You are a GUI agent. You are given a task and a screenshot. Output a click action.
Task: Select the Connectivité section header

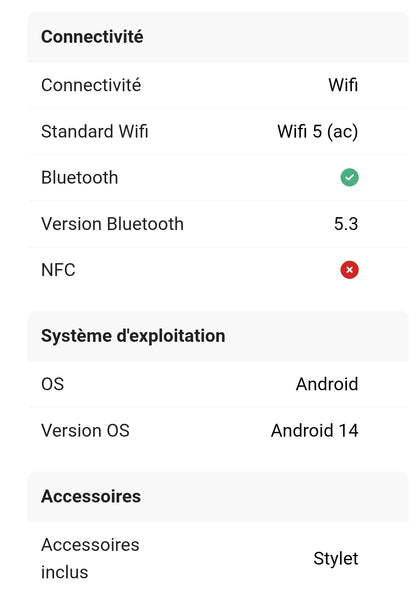[218, 37]
